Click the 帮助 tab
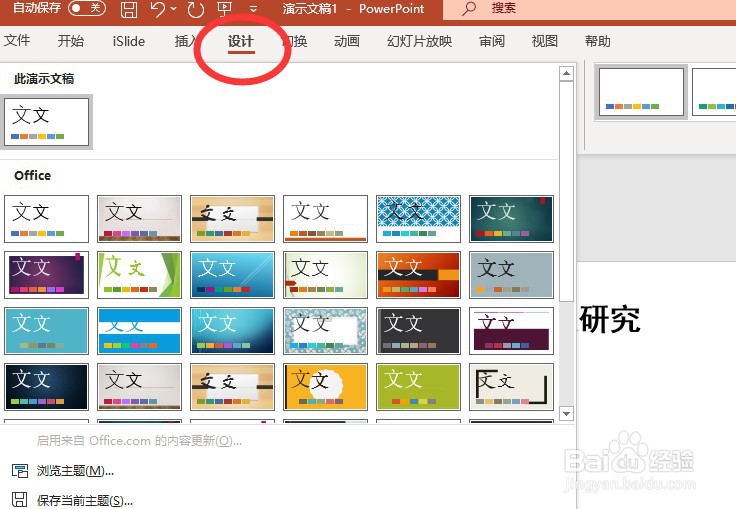 (x=598, y=41)
